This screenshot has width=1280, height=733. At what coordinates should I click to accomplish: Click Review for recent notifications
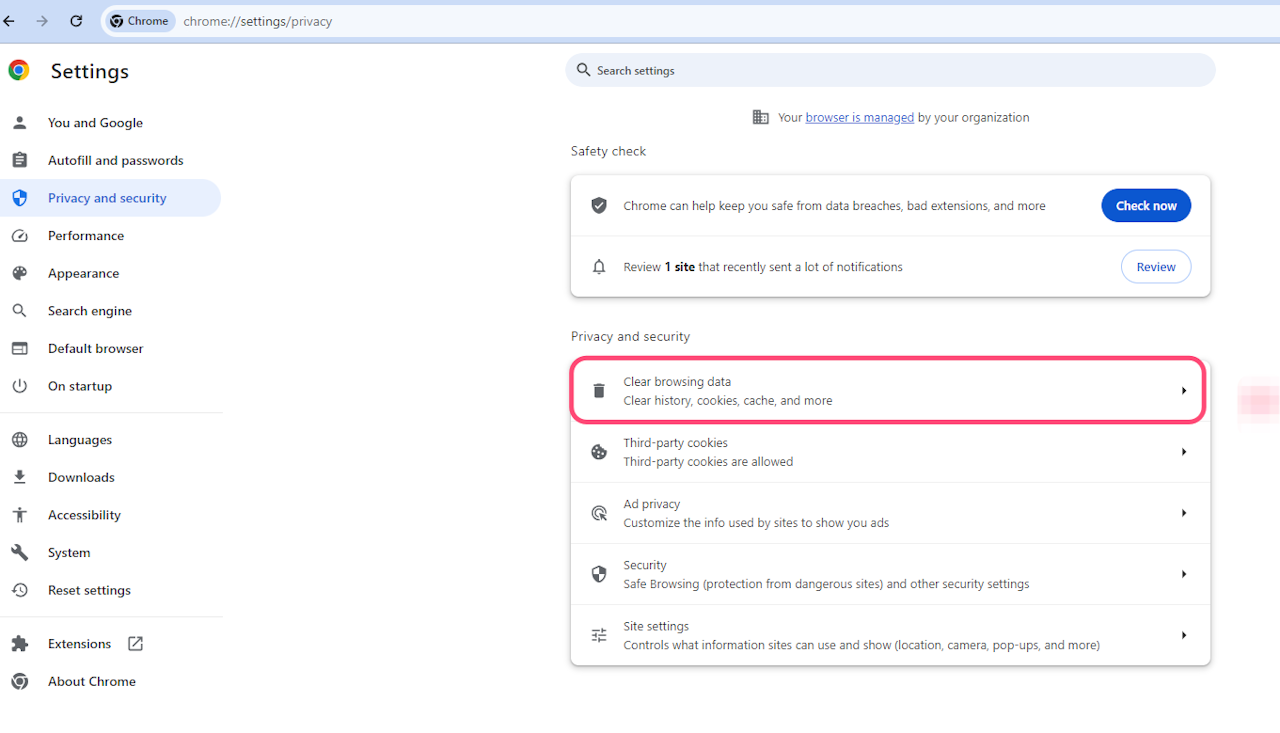coord(1155,266)
